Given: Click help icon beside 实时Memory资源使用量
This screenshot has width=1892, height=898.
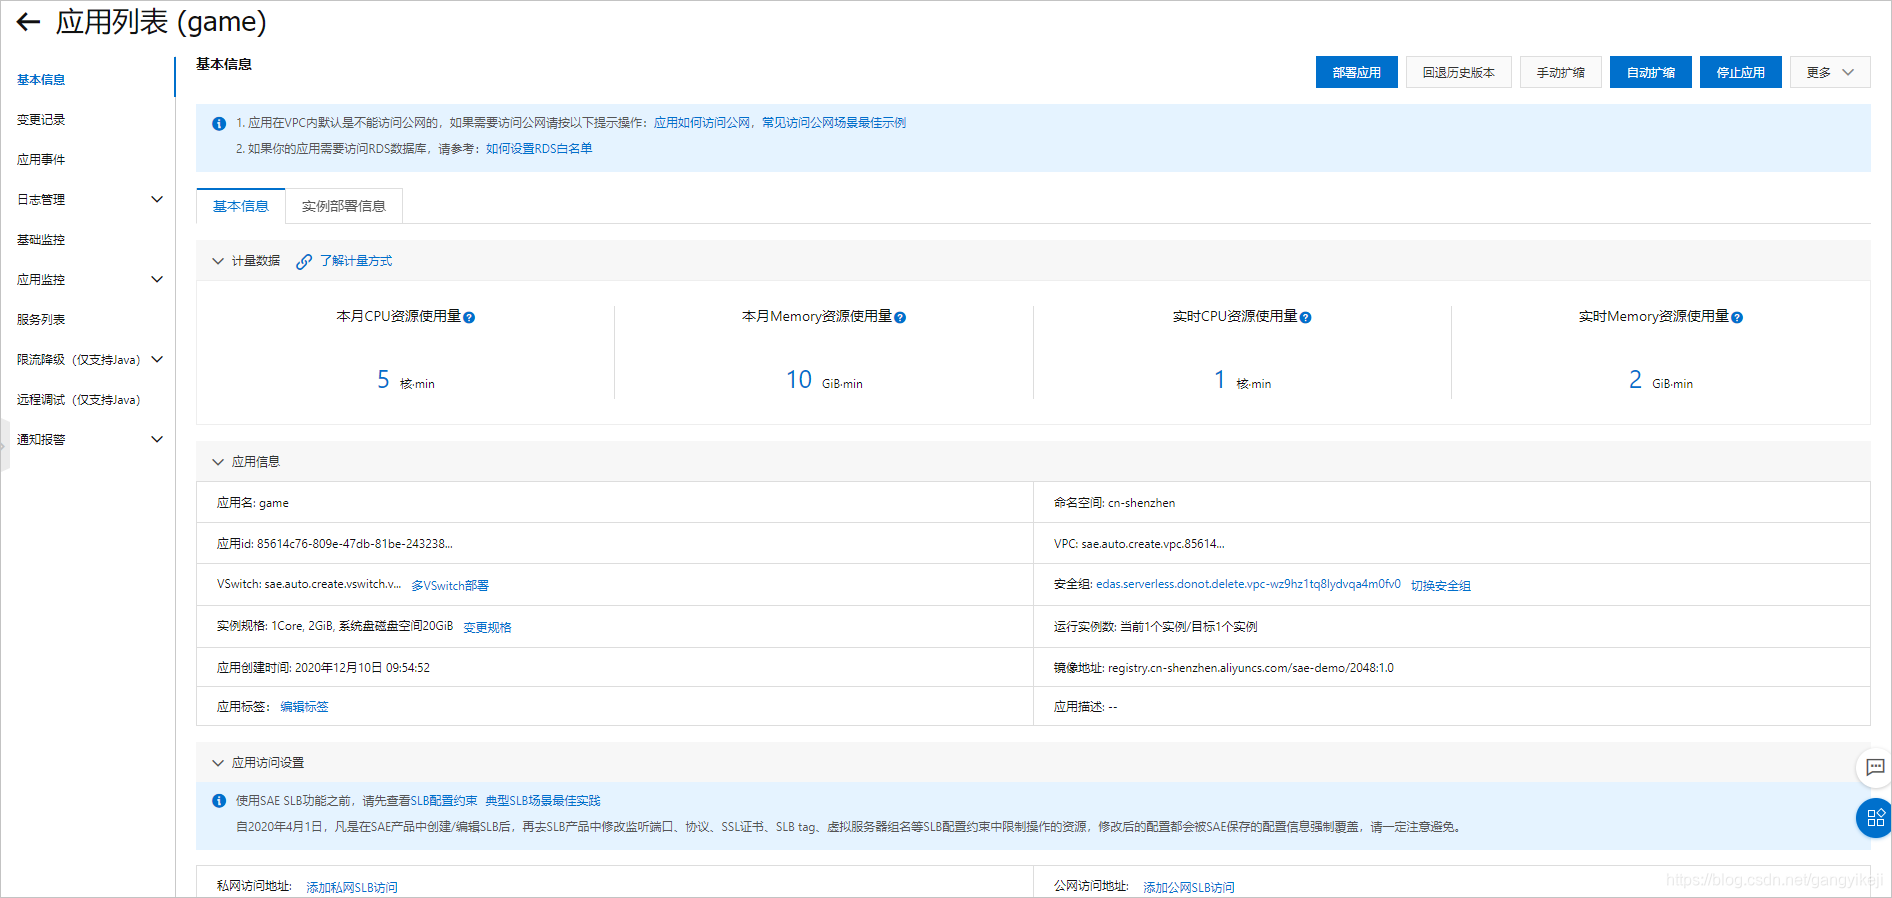Looking at the screenshot, I should coord(1737,317).
